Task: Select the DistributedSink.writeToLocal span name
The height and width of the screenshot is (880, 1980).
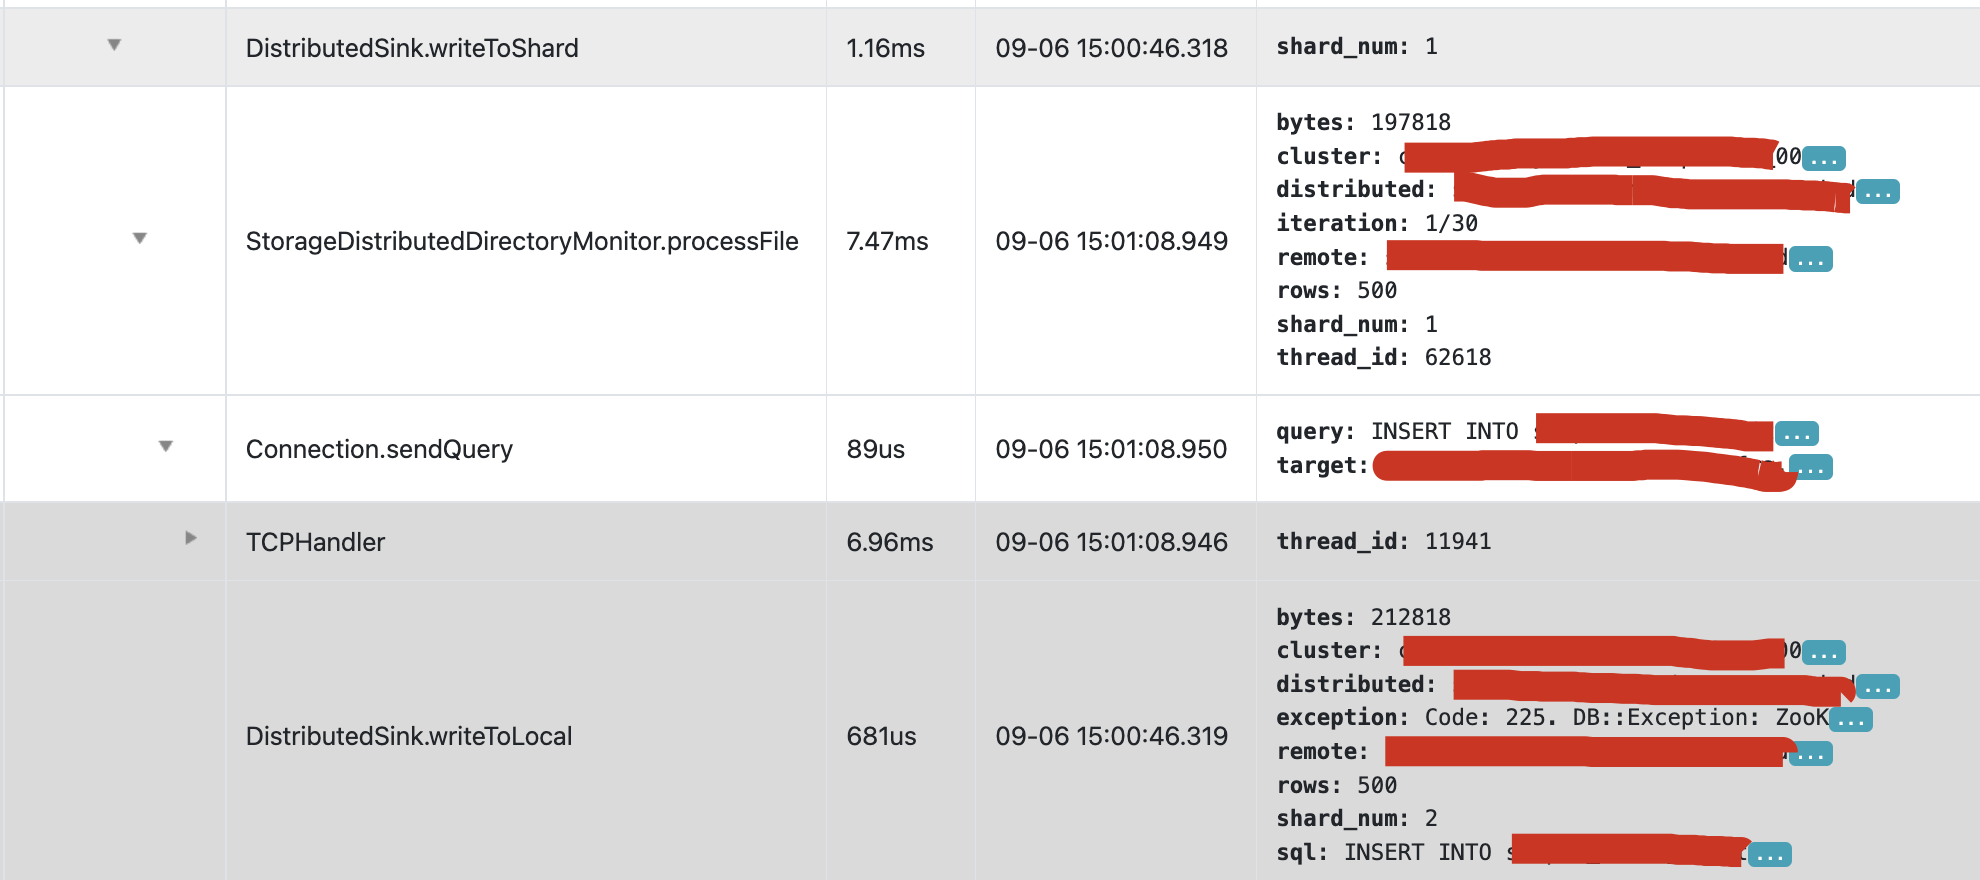Action: tap(409, 737)
